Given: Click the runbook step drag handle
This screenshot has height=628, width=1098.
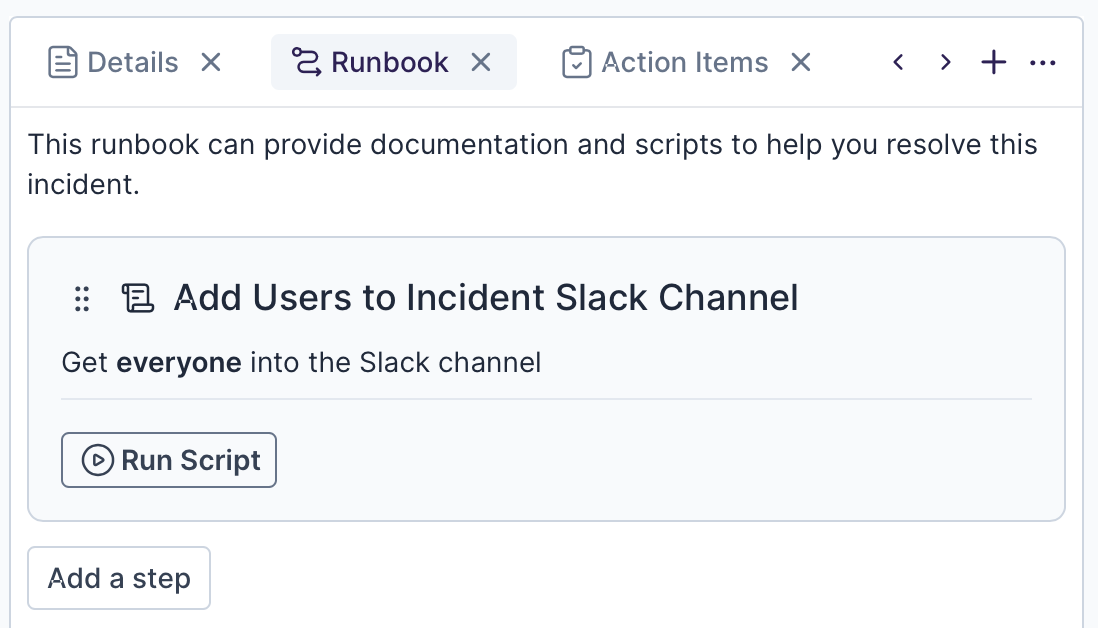Looking at the screenshot, I should [x=83, y=298].
